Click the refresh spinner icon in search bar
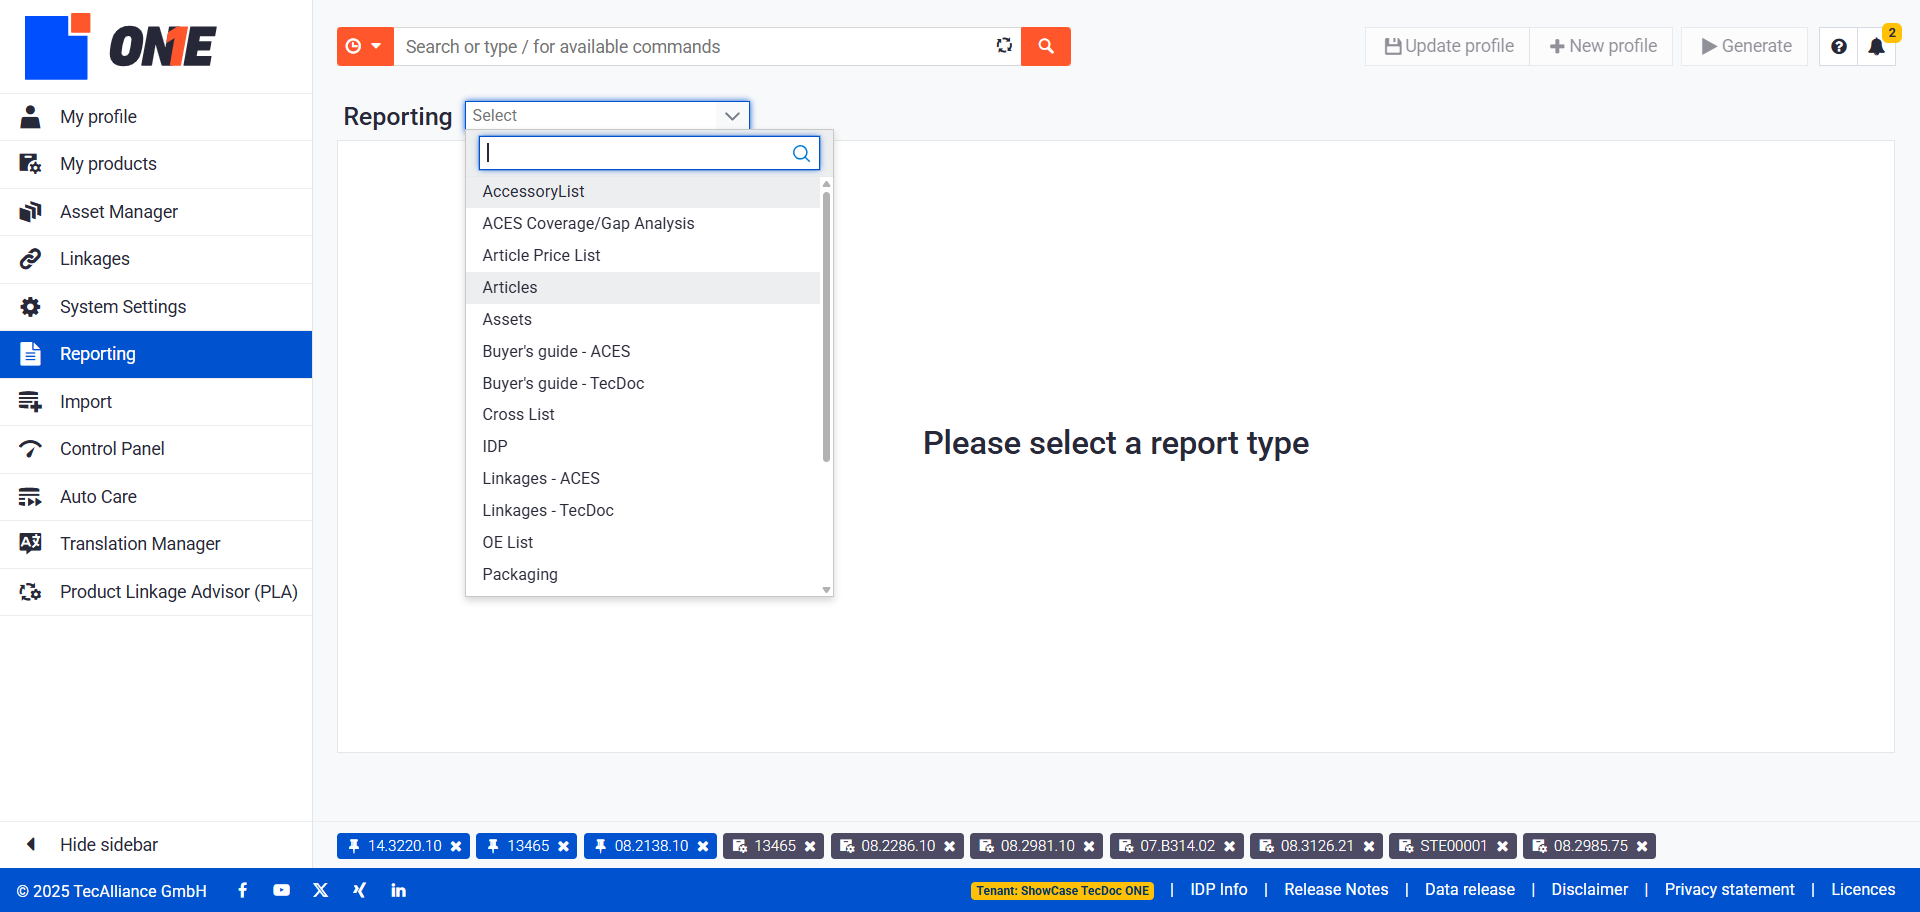The height and width of the screenshot is (912, 1920). (x=1004, y=45)
